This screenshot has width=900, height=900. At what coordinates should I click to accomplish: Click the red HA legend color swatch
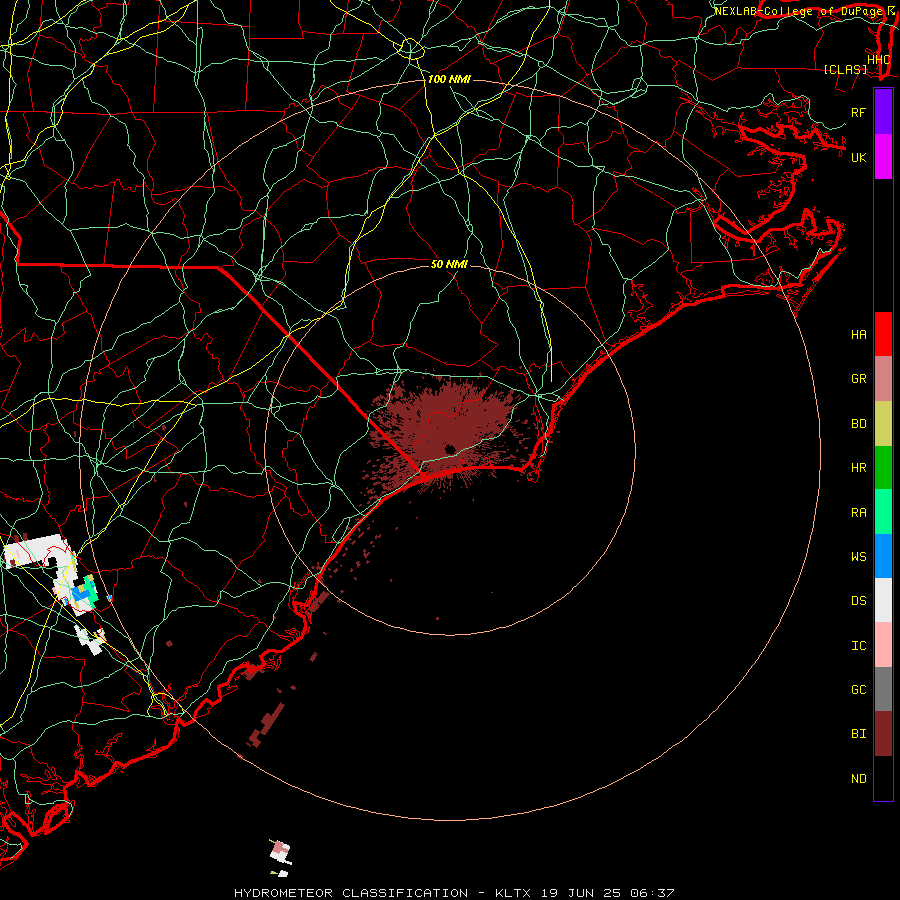tap(883, 334)
